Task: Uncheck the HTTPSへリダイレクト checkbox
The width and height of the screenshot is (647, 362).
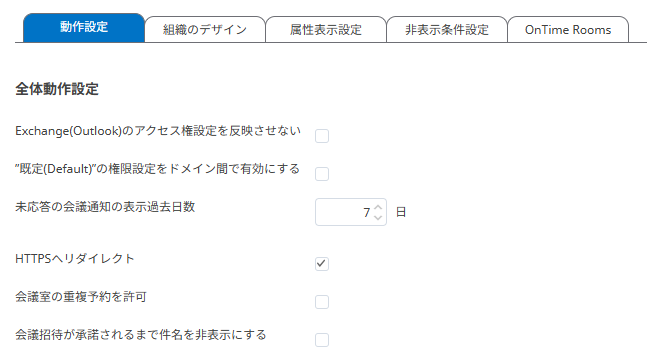Action: 322,263
